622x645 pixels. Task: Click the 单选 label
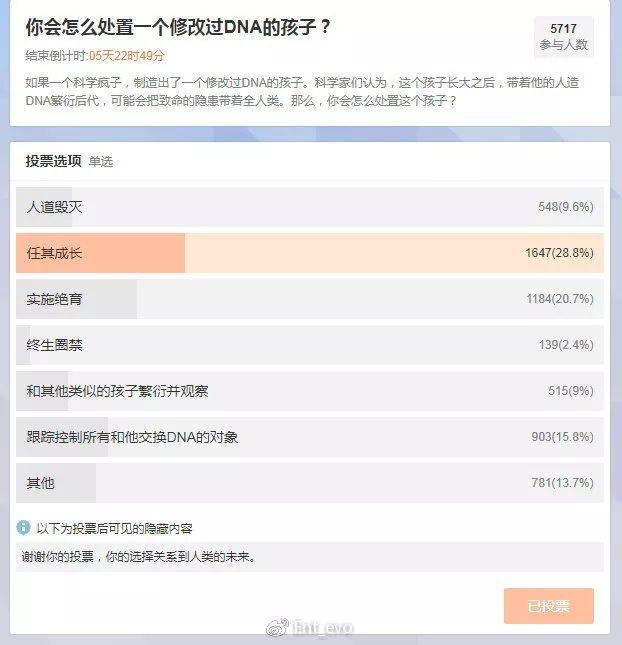click(101, 162)
